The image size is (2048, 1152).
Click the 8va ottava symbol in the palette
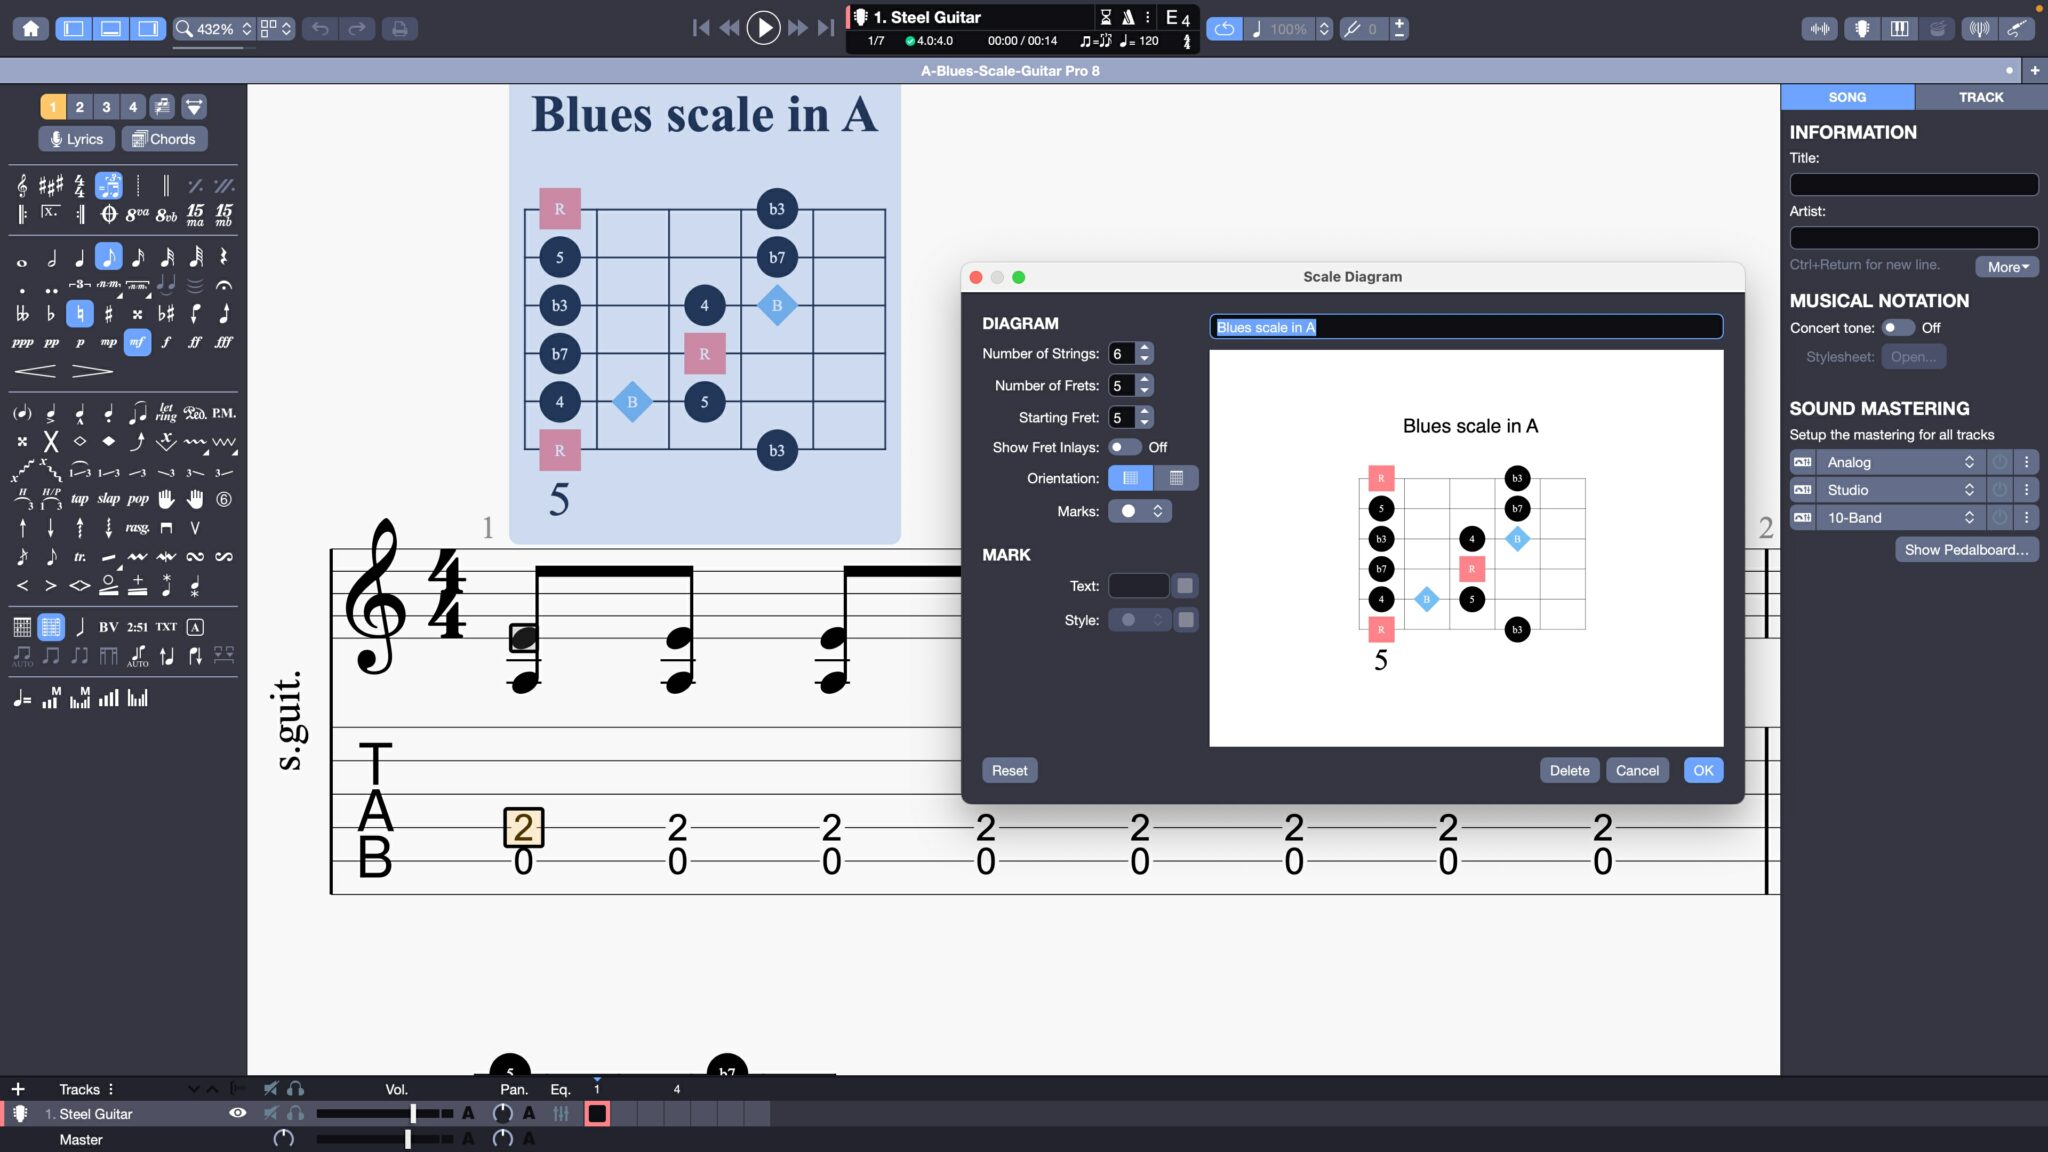136,213
